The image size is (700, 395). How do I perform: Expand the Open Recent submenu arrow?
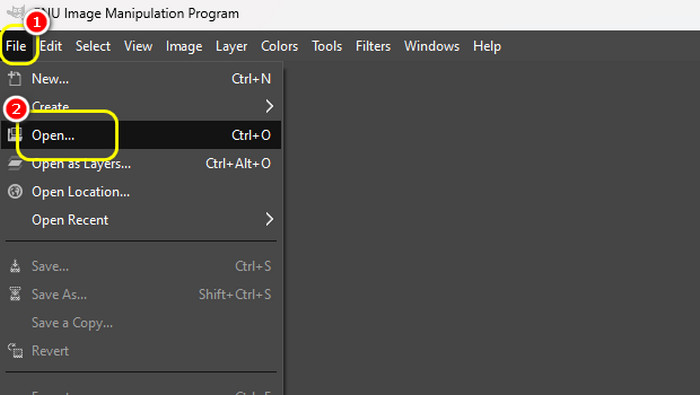[x=269, y=219]
